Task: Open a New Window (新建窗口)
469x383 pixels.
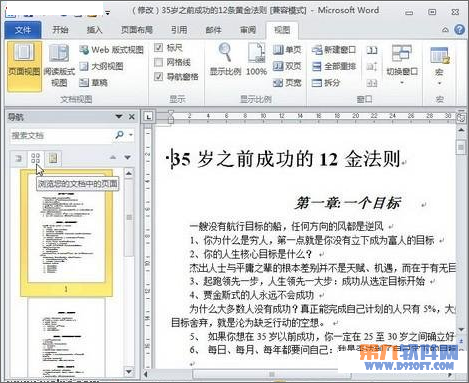Action: [x=334, y=50]
